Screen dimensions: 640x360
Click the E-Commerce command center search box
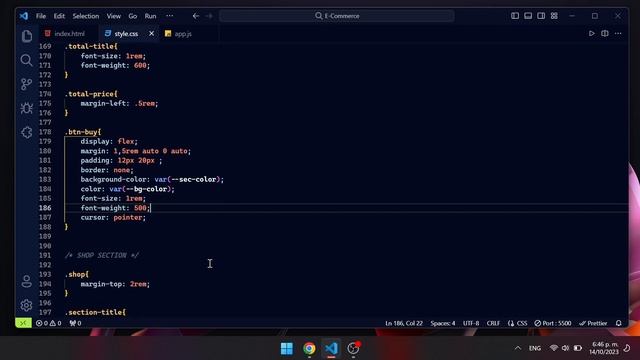coord(337,16)
